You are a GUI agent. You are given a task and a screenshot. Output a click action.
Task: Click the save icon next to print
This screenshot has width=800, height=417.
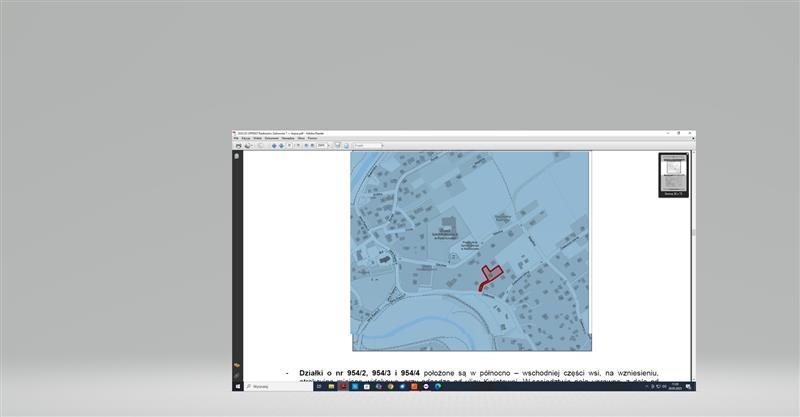247,145
